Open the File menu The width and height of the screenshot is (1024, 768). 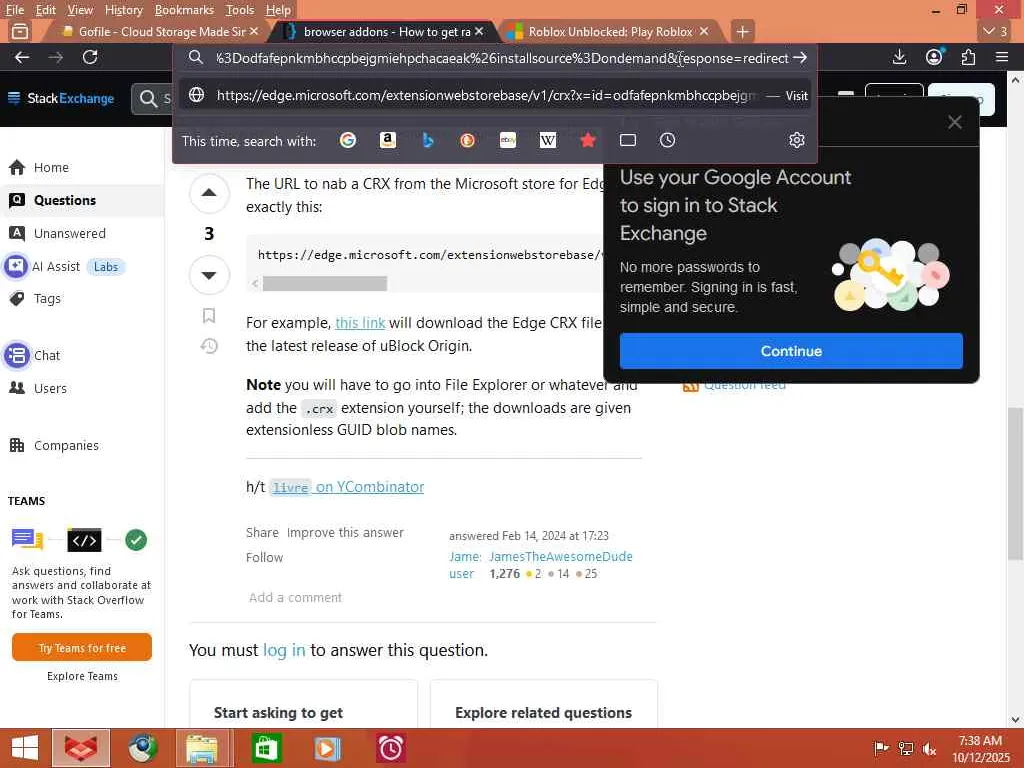click(14, 10)
